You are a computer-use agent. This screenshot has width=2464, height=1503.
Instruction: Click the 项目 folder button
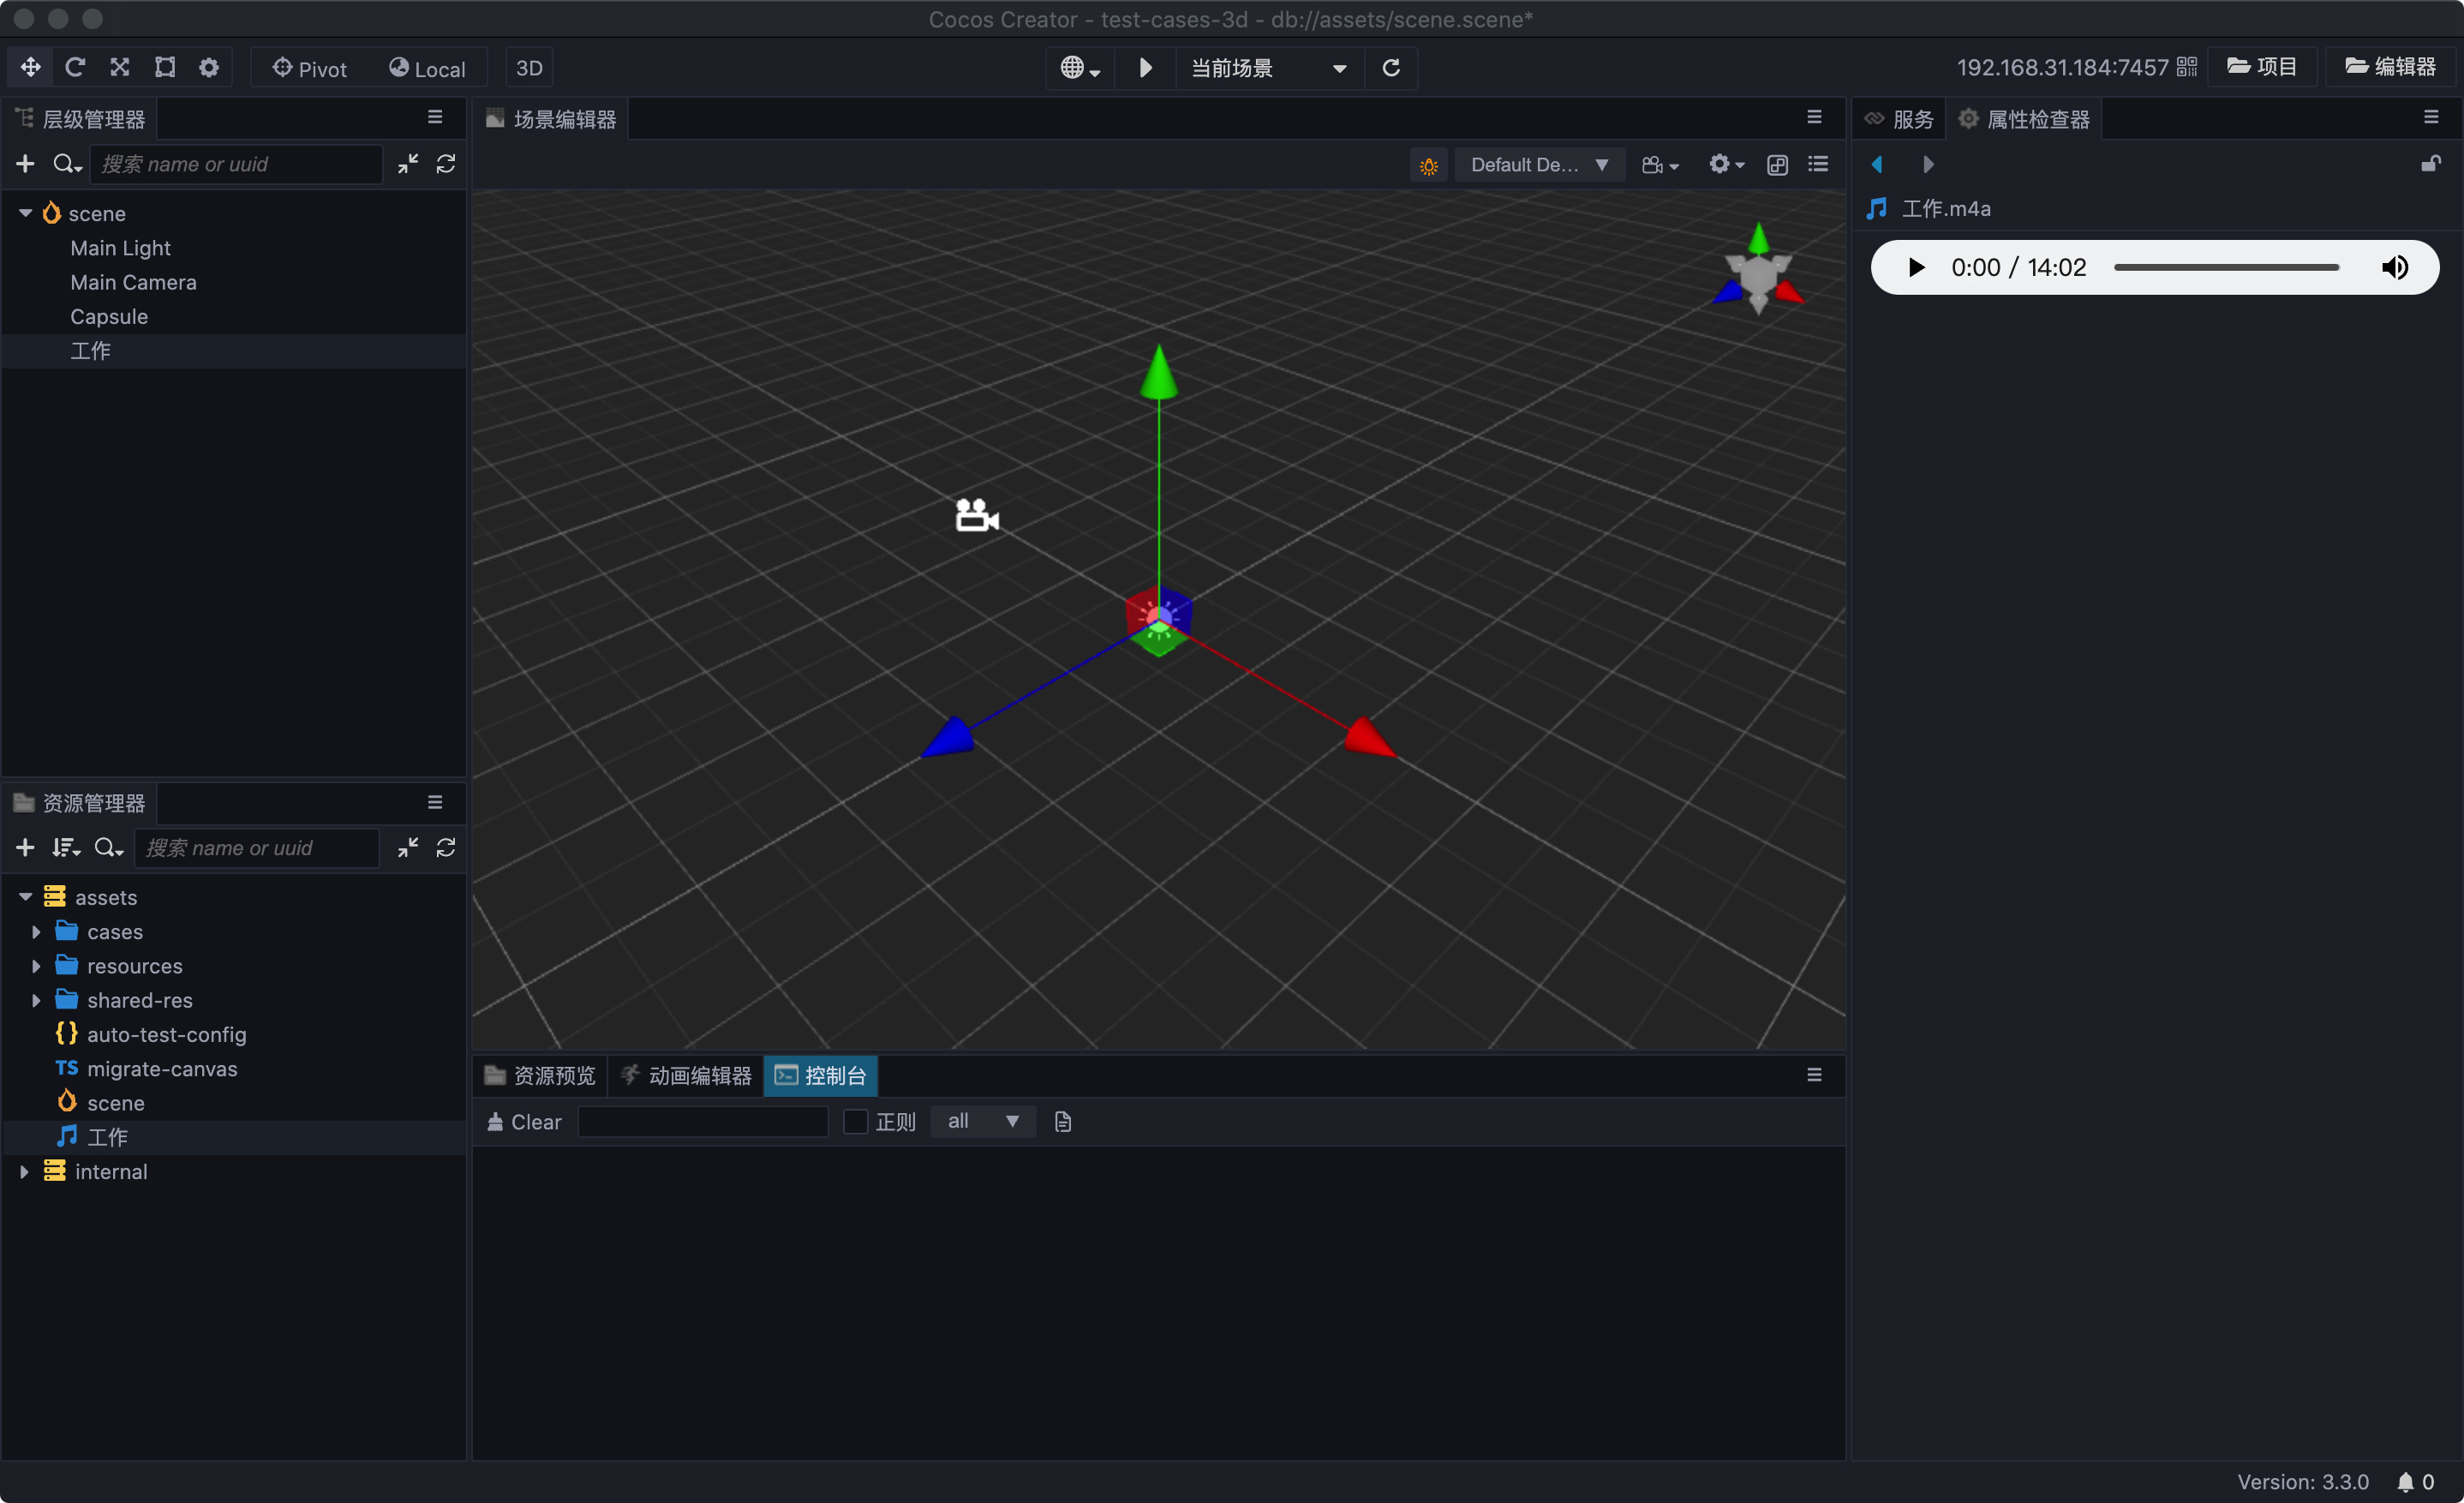click(x=2262, y=67)
